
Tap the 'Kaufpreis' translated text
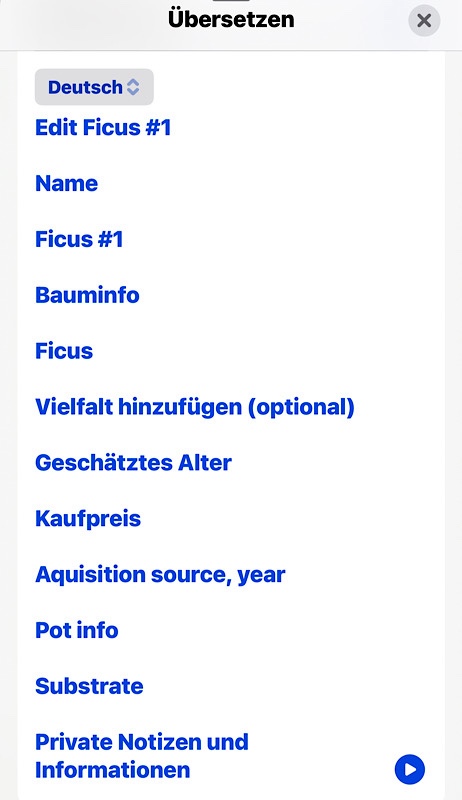pyautogui.click(x=88, y=518)
